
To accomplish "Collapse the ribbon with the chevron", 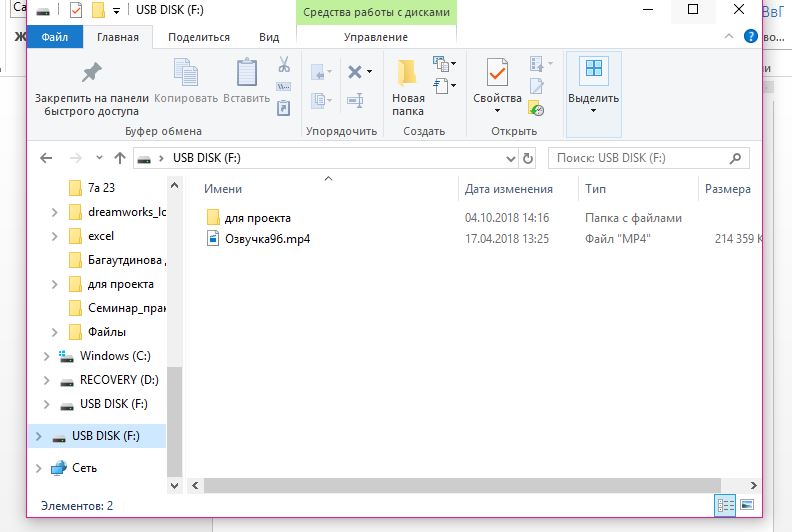I will point(729,36).
